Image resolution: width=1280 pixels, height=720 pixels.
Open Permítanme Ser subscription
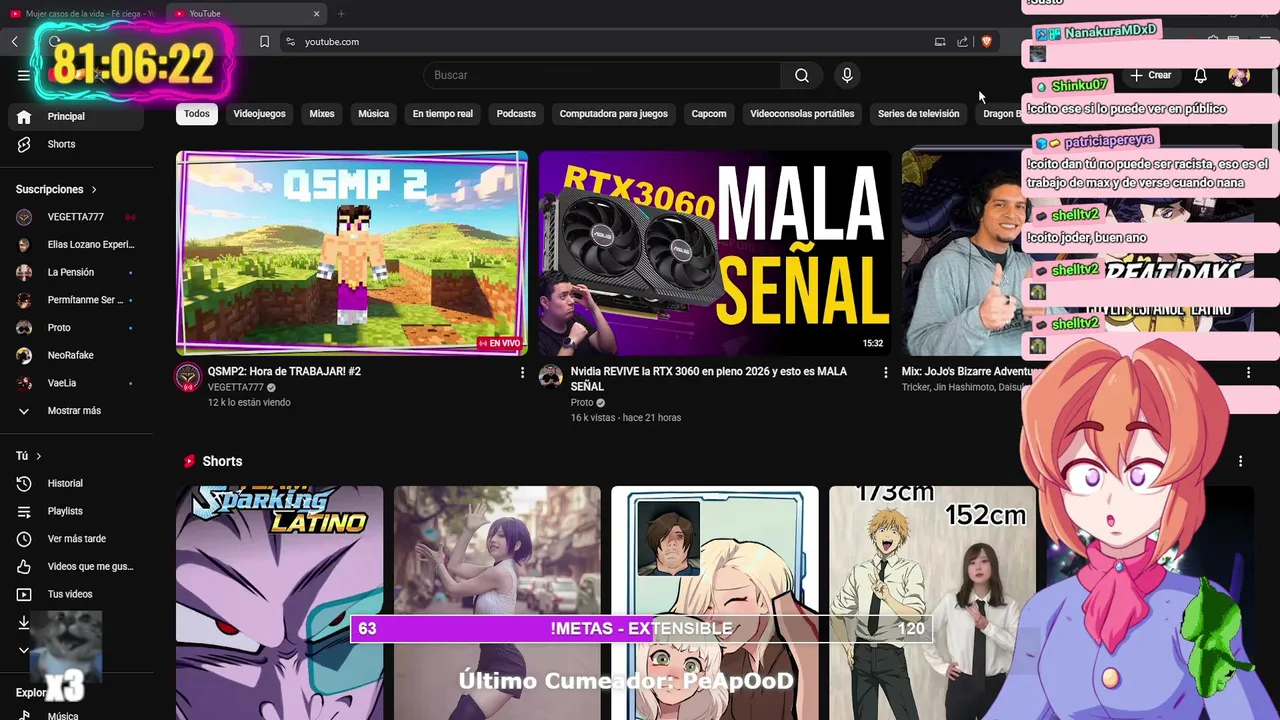pyautogui.click(x=77, y=300)
